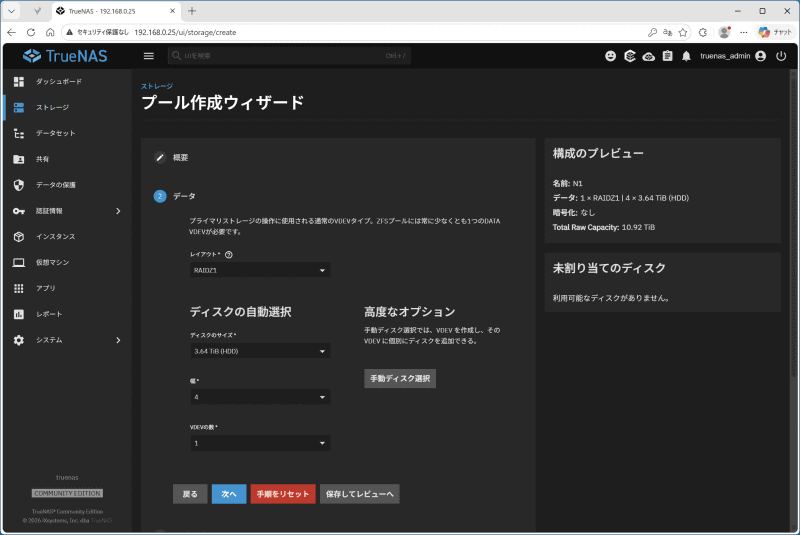Screen dimensions: 800x535
Task: Click the truenas_admin user account icon
Action: coord(761,56)
